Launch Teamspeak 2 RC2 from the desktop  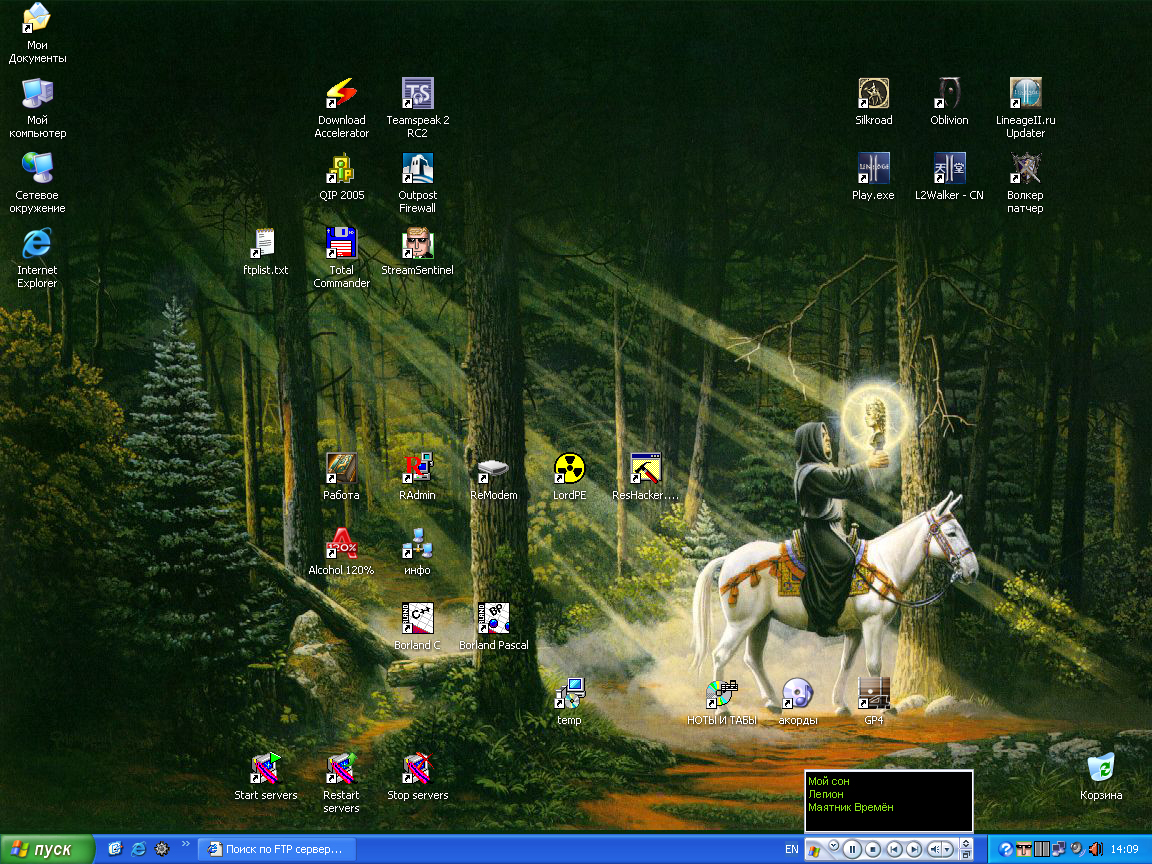point(417,95)
